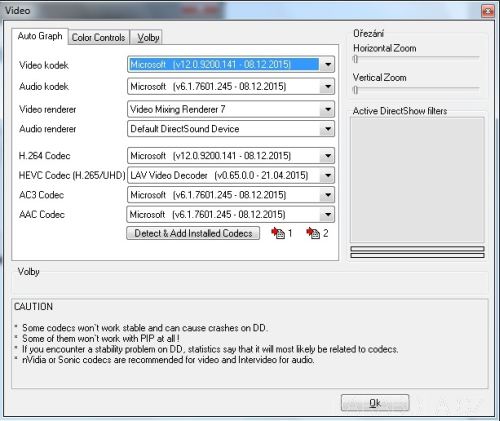Select the Auto Graph tab

[x=40, y=36]
